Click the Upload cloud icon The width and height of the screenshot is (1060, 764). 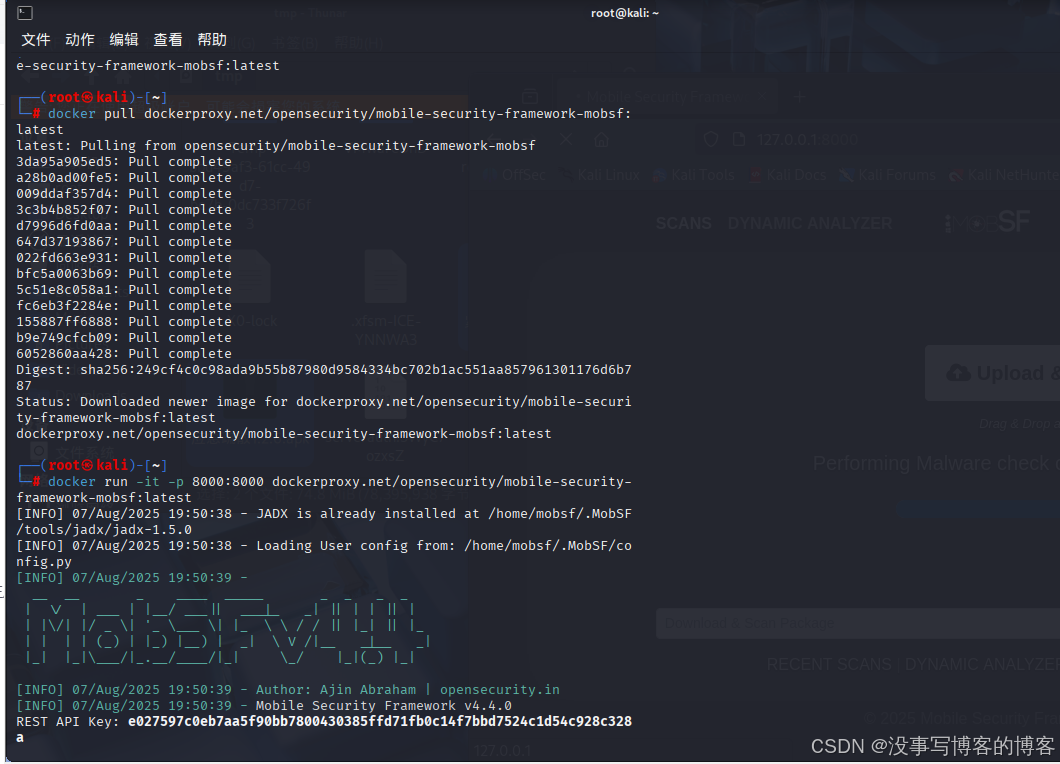pyautogui.click(x=961, y=372)
